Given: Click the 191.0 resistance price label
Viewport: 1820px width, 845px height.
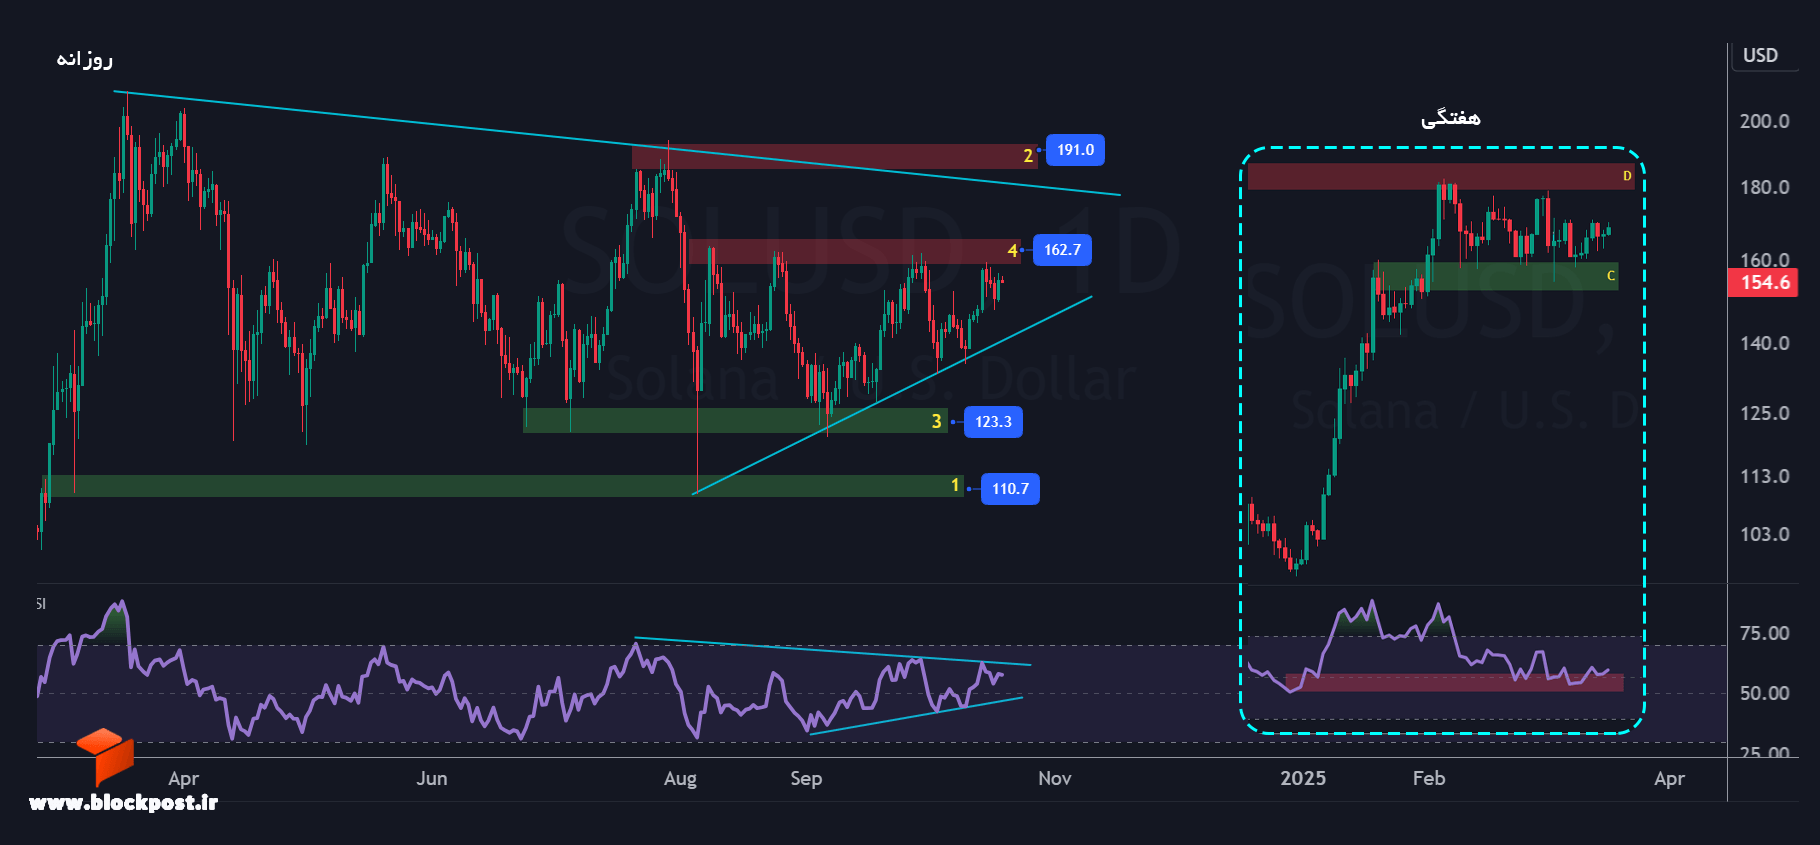Looking at the screenshot, I should coord(1075,150).
